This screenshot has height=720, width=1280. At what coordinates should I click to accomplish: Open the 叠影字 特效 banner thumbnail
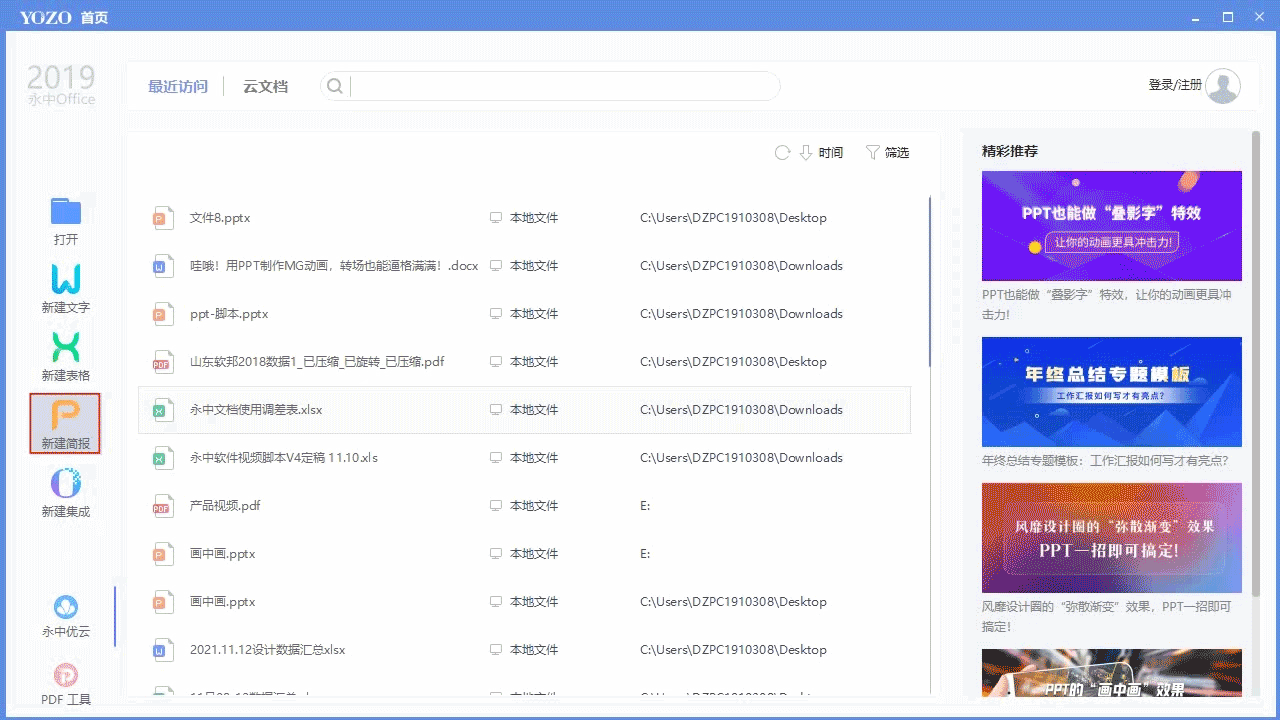1112,226
